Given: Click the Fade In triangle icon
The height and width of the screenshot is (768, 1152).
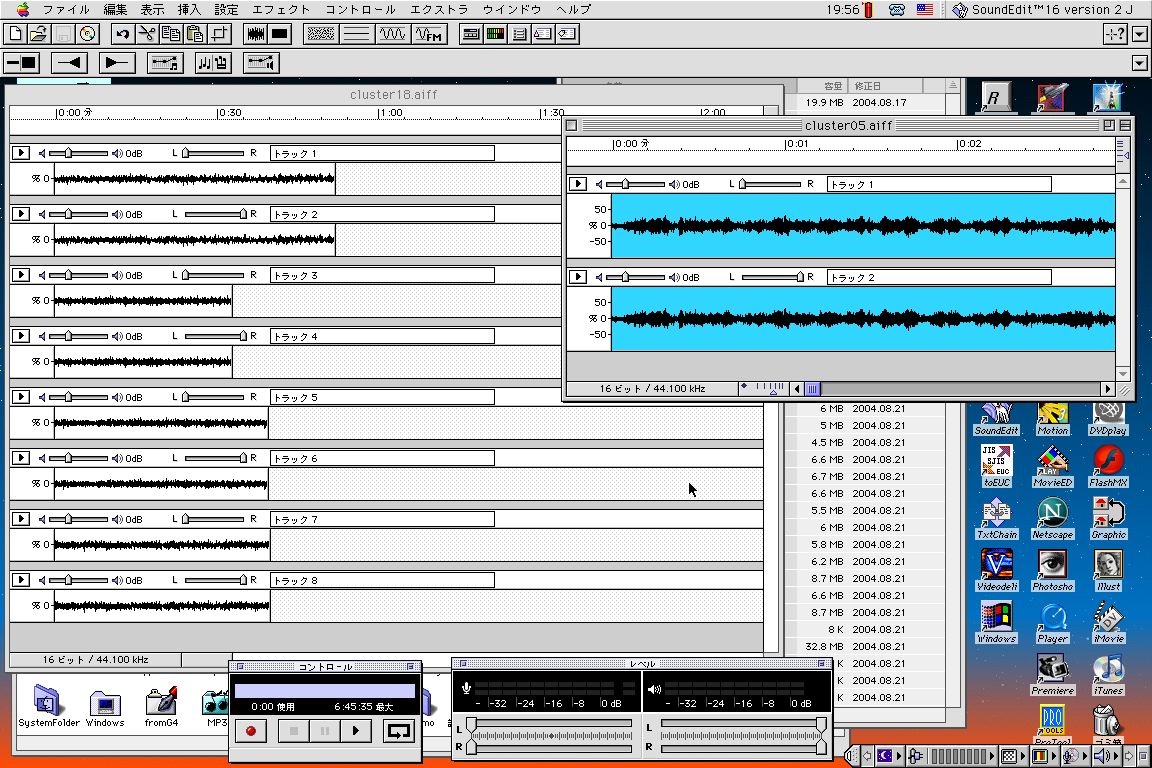Looking at the screenshot, I should (x=69, y=63).
